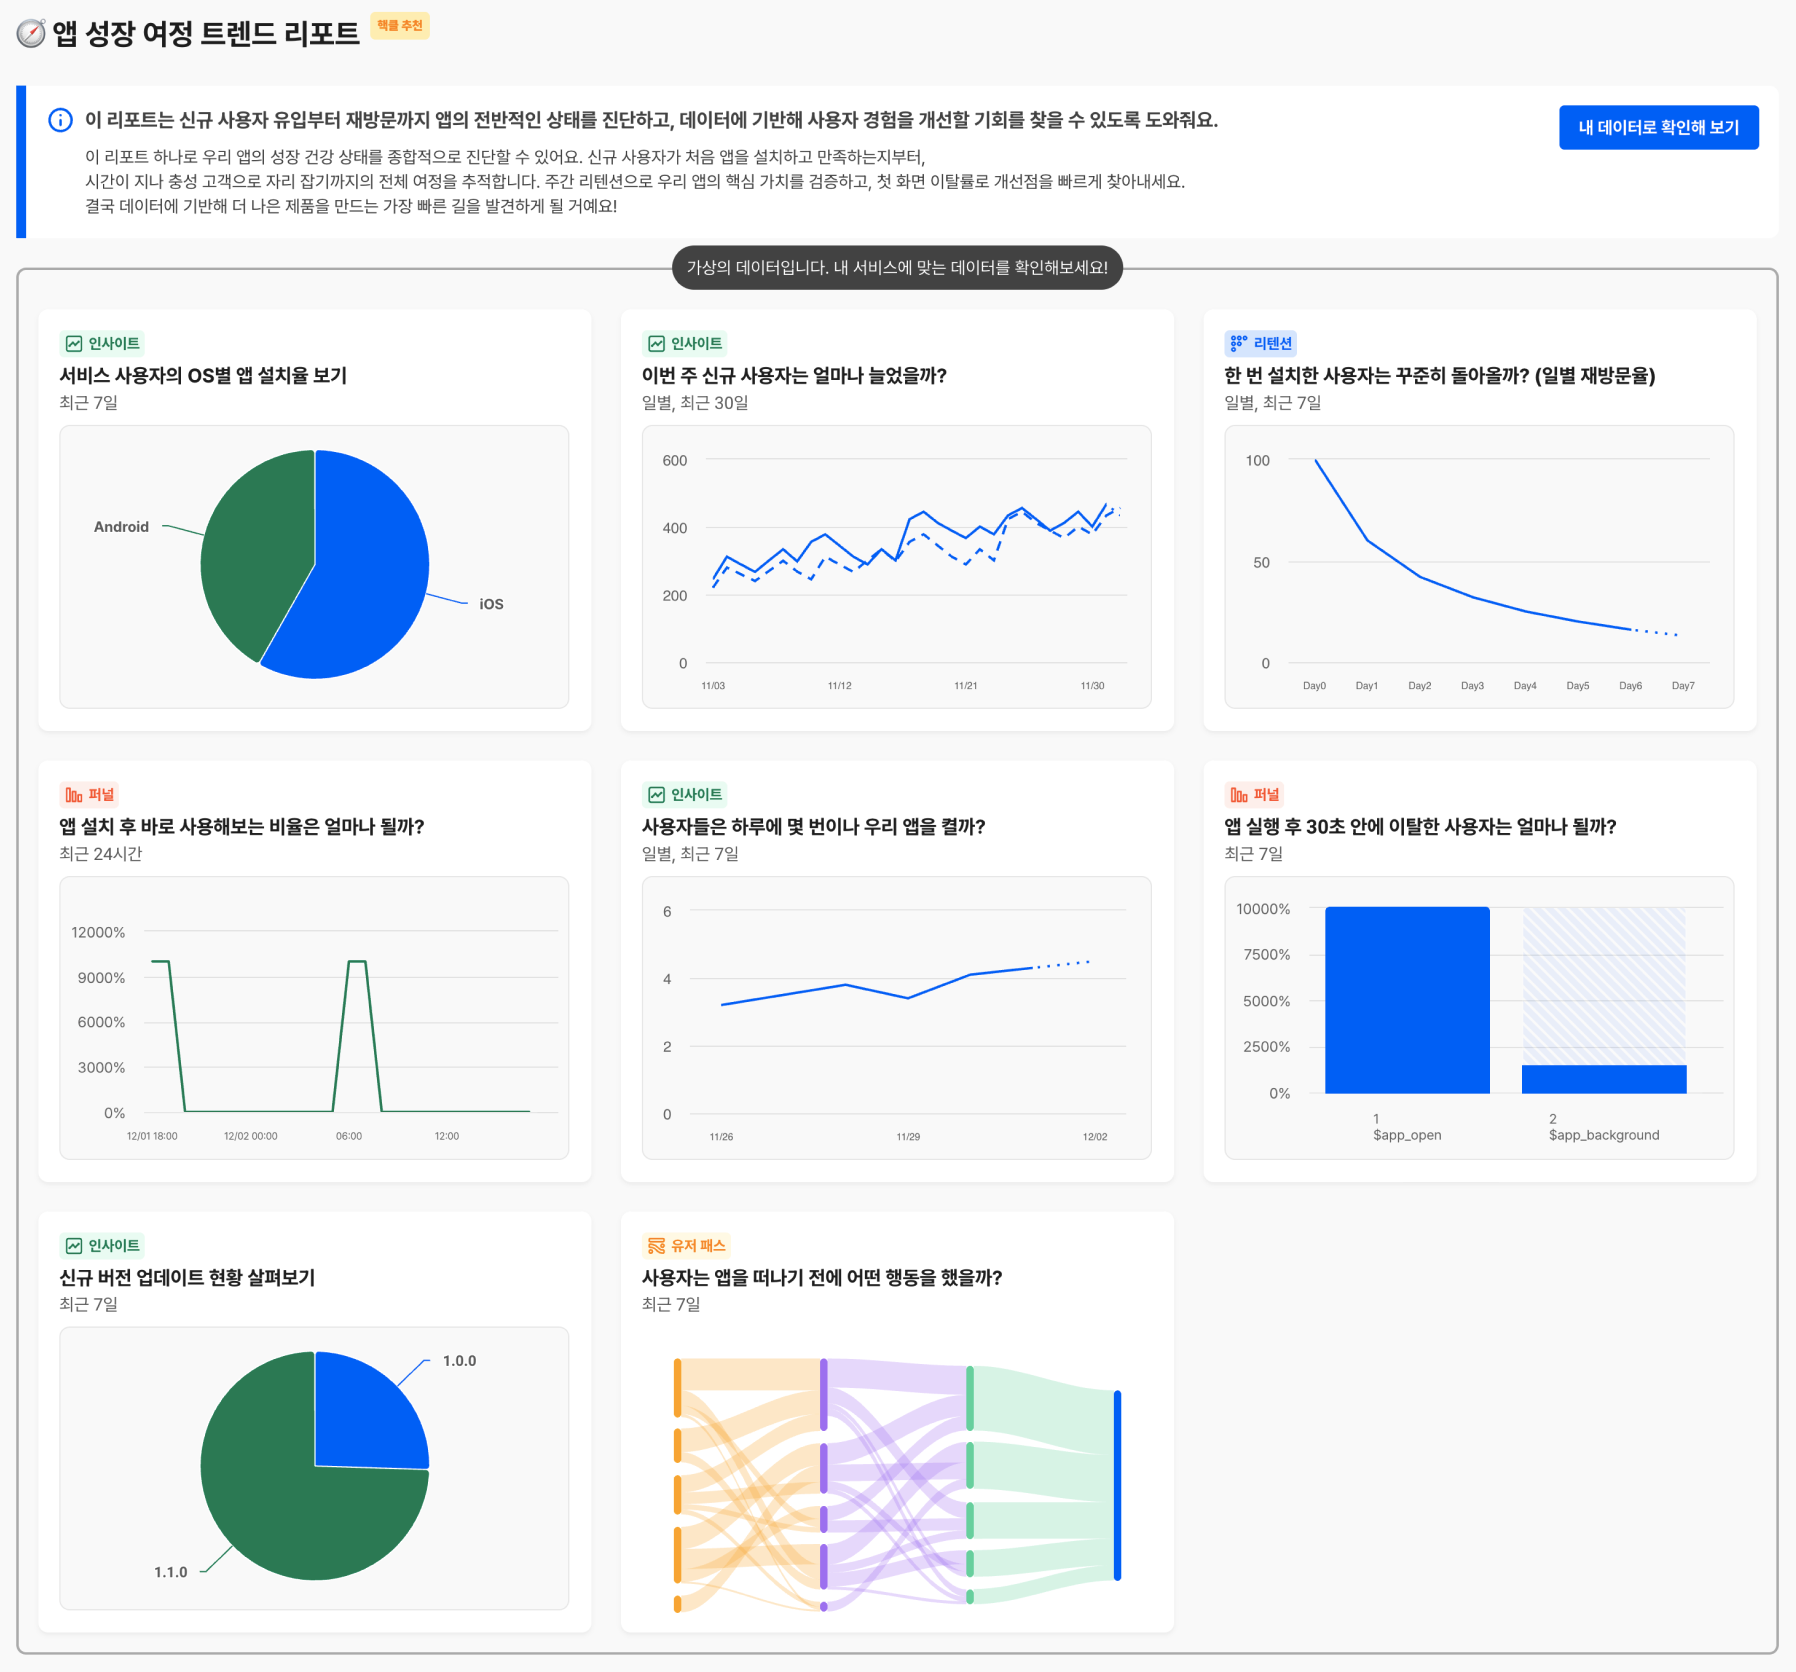Click the '유저 패스' tag on the bottom card
The image size is (1796, 1672).
pos(686,1245)
